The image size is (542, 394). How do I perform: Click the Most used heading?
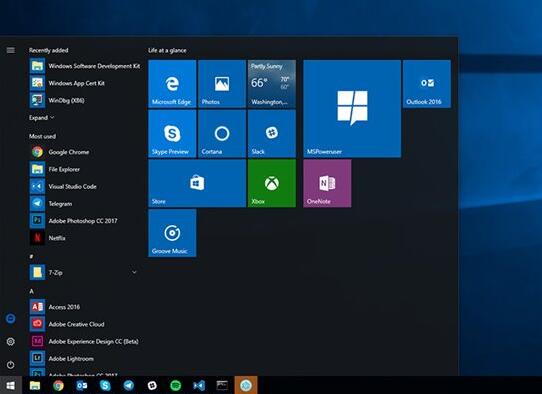pyautogui.click(x=42, y=136)
